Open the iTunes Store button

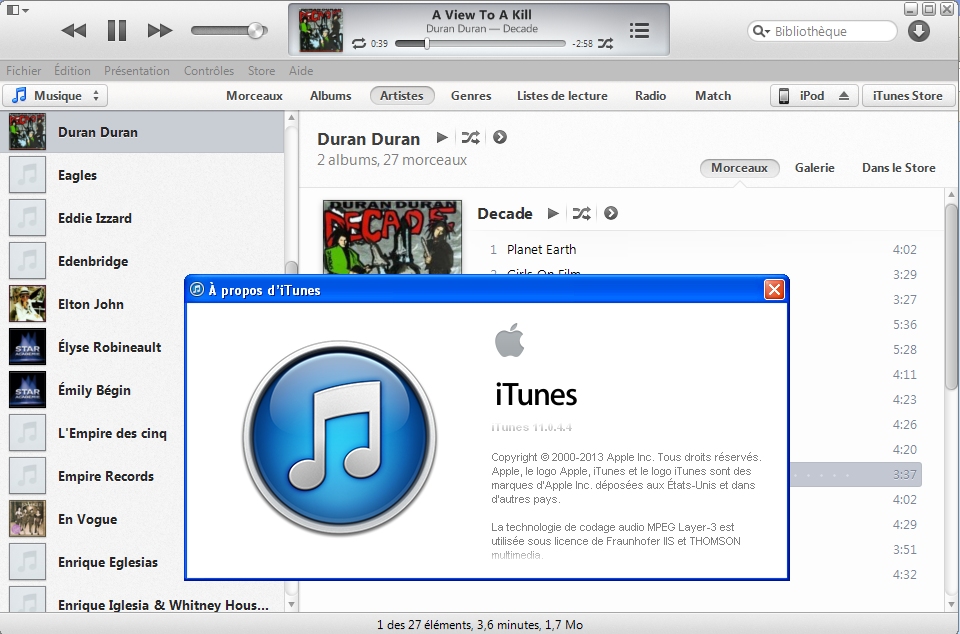point(907,95)
